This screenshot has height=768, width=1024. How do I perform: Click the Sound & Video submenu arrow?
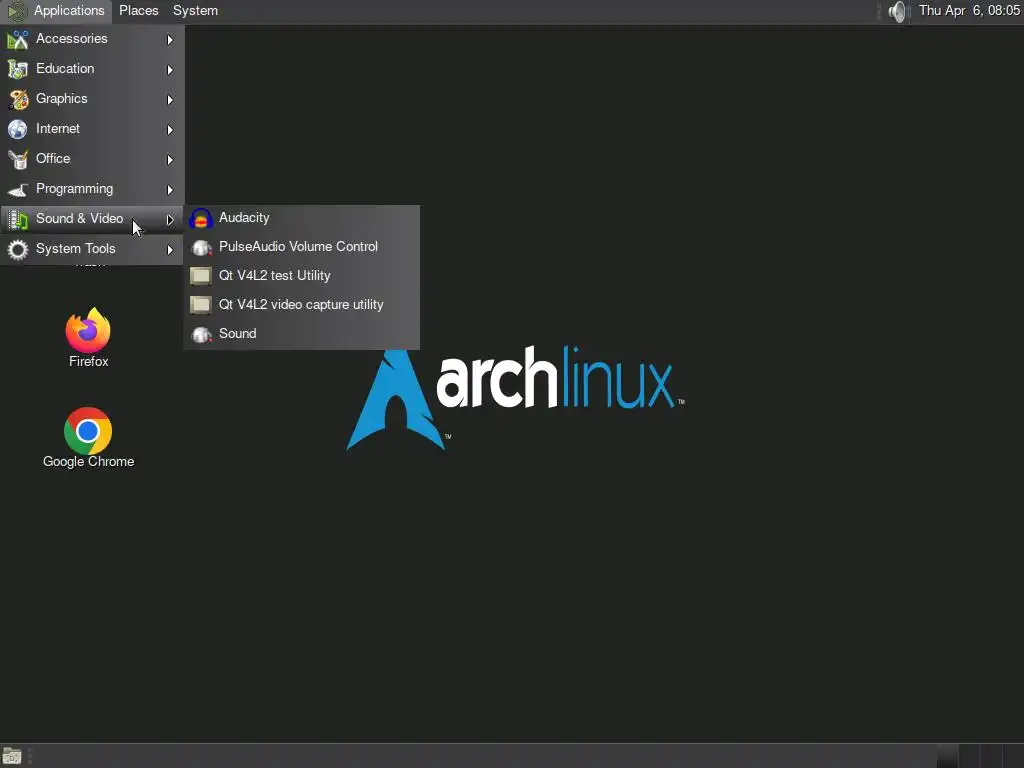(x=170, y=220)
